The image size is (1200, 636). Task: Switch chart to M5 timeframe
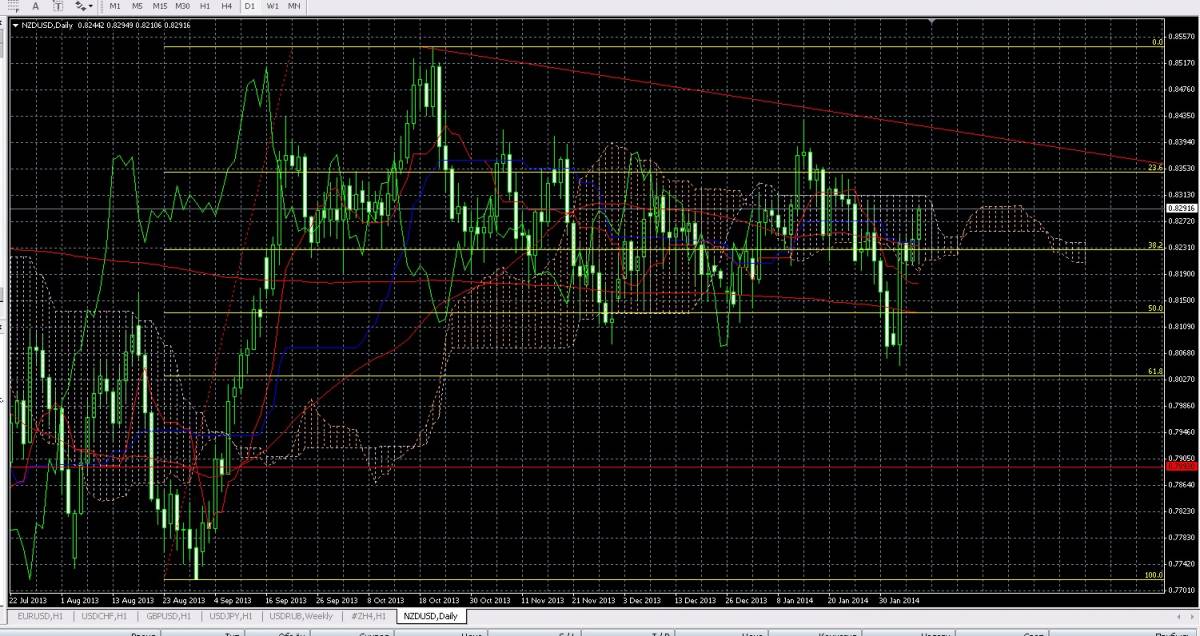coord(138,6)
